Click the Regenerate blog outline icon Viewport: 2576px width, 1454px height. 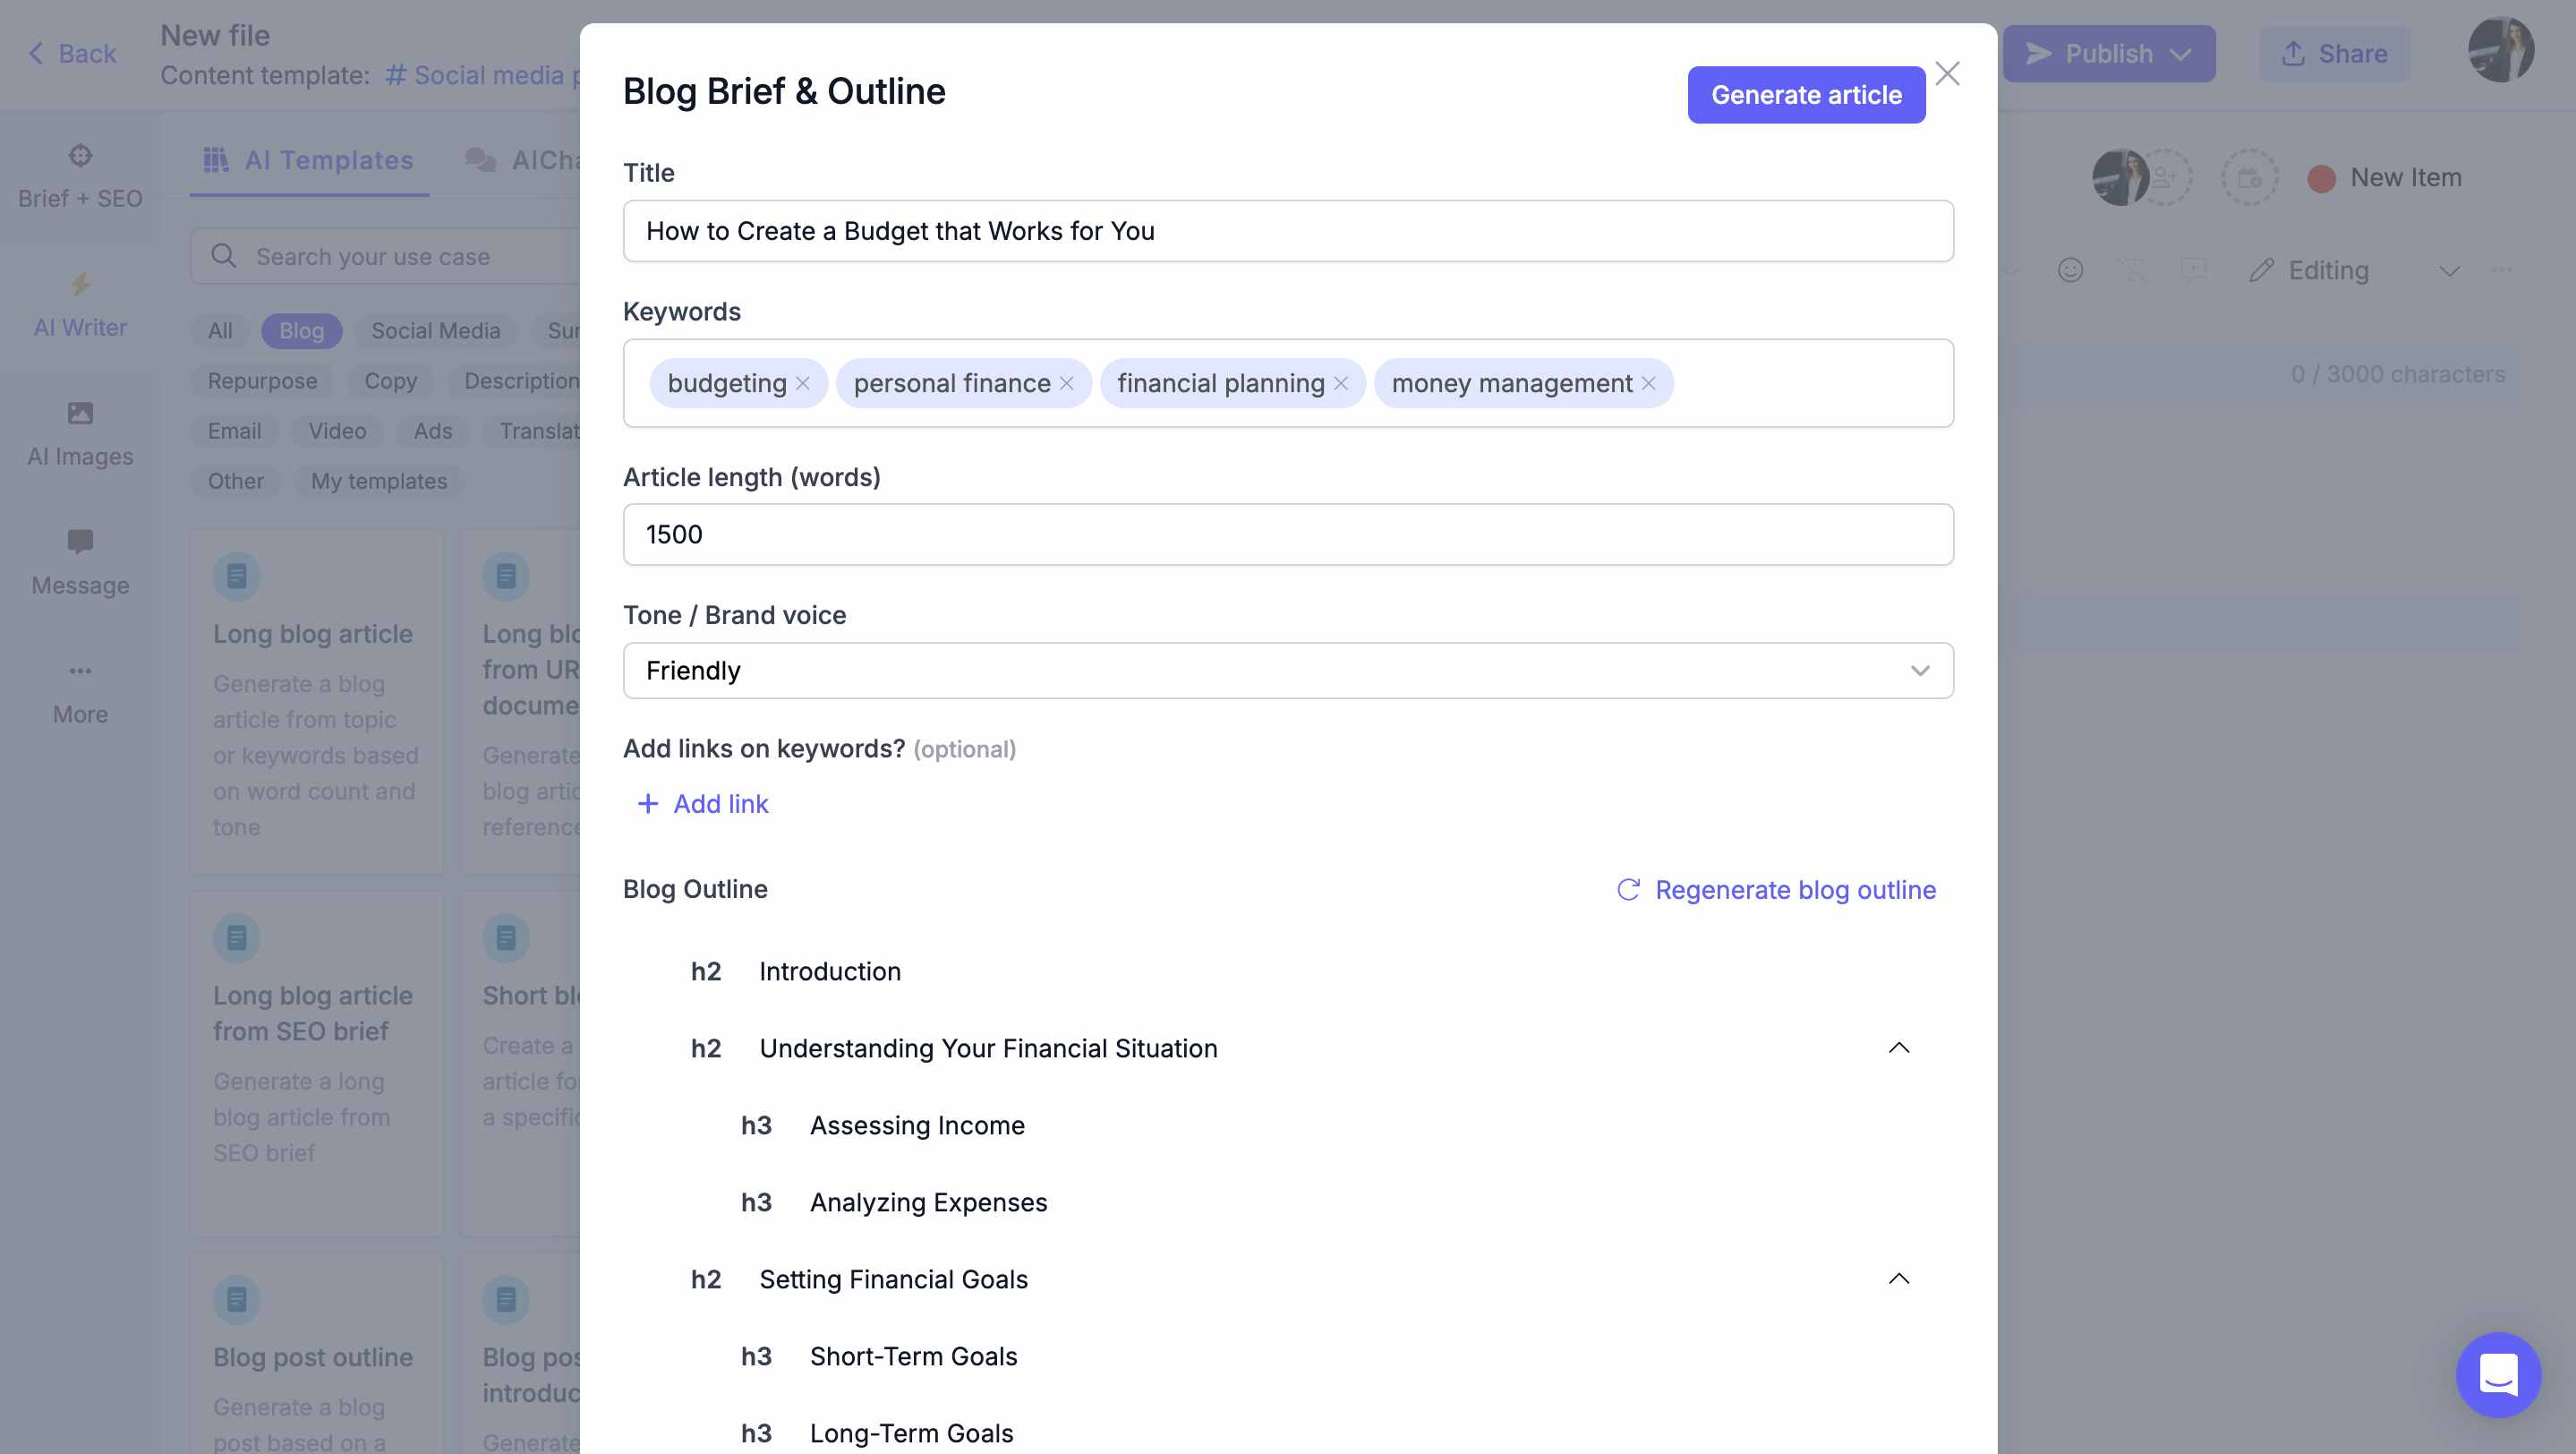[x=1628, y=890]
